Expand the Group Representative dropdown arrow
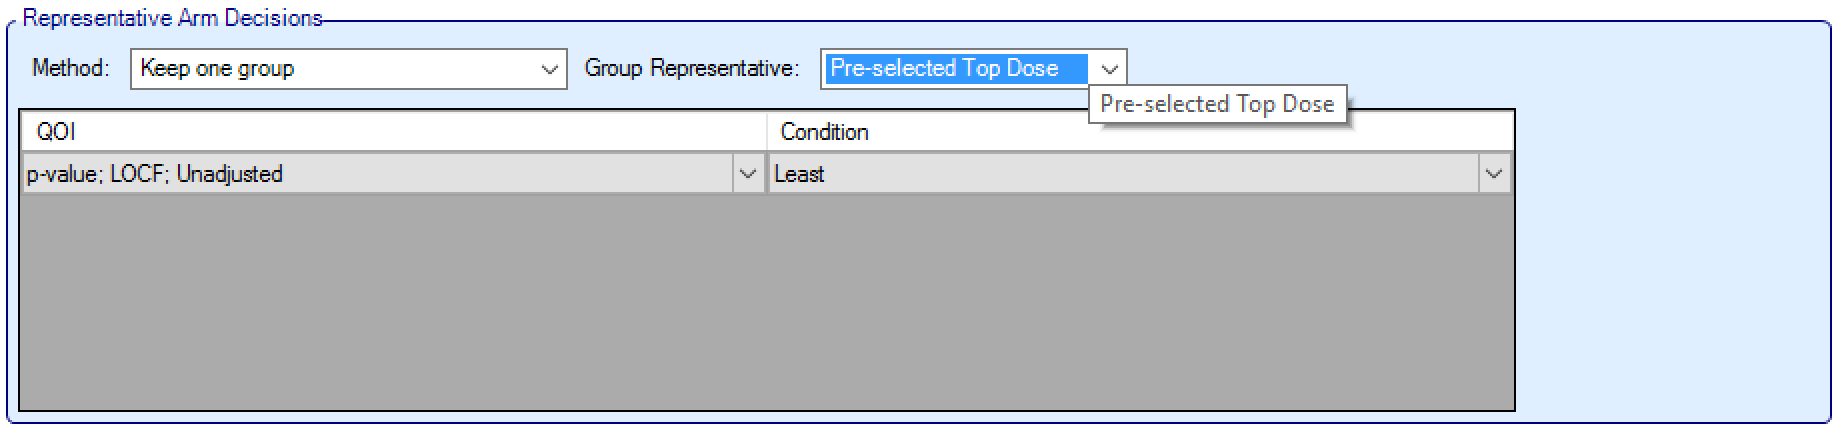The image size is (1843, 437). 1108,69
